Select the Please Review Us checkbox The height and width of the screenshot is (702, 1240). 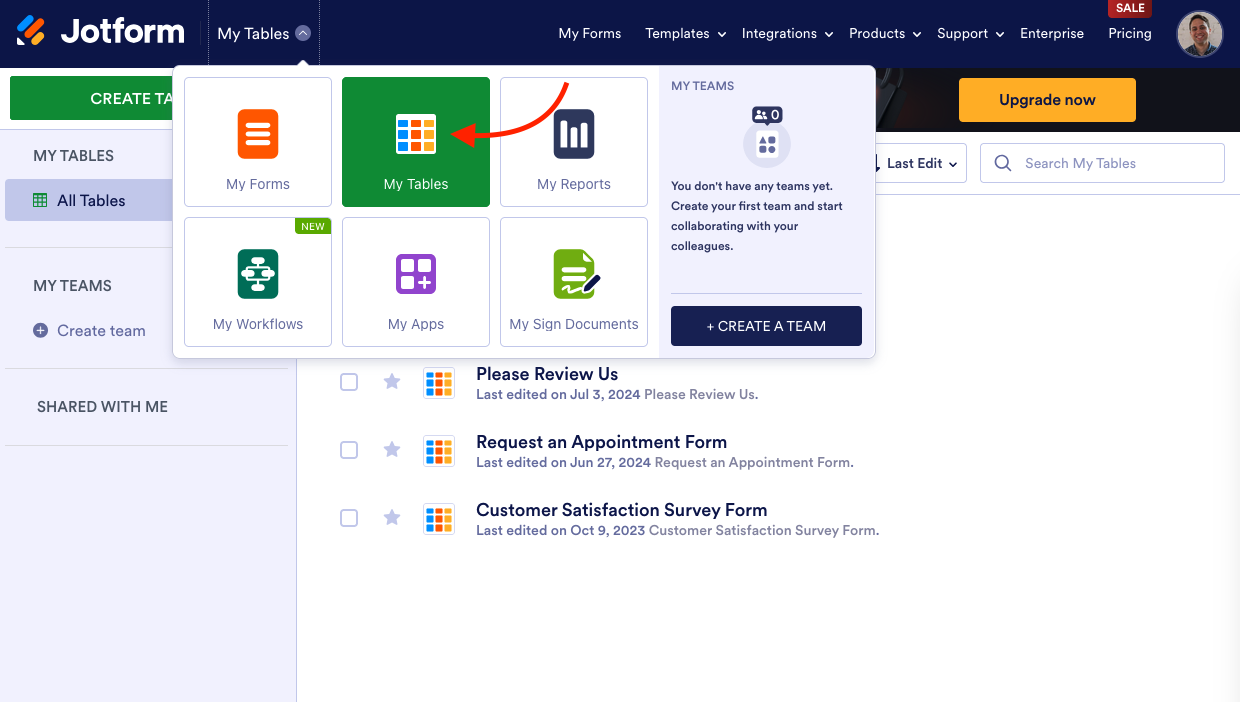coord(349,382)
